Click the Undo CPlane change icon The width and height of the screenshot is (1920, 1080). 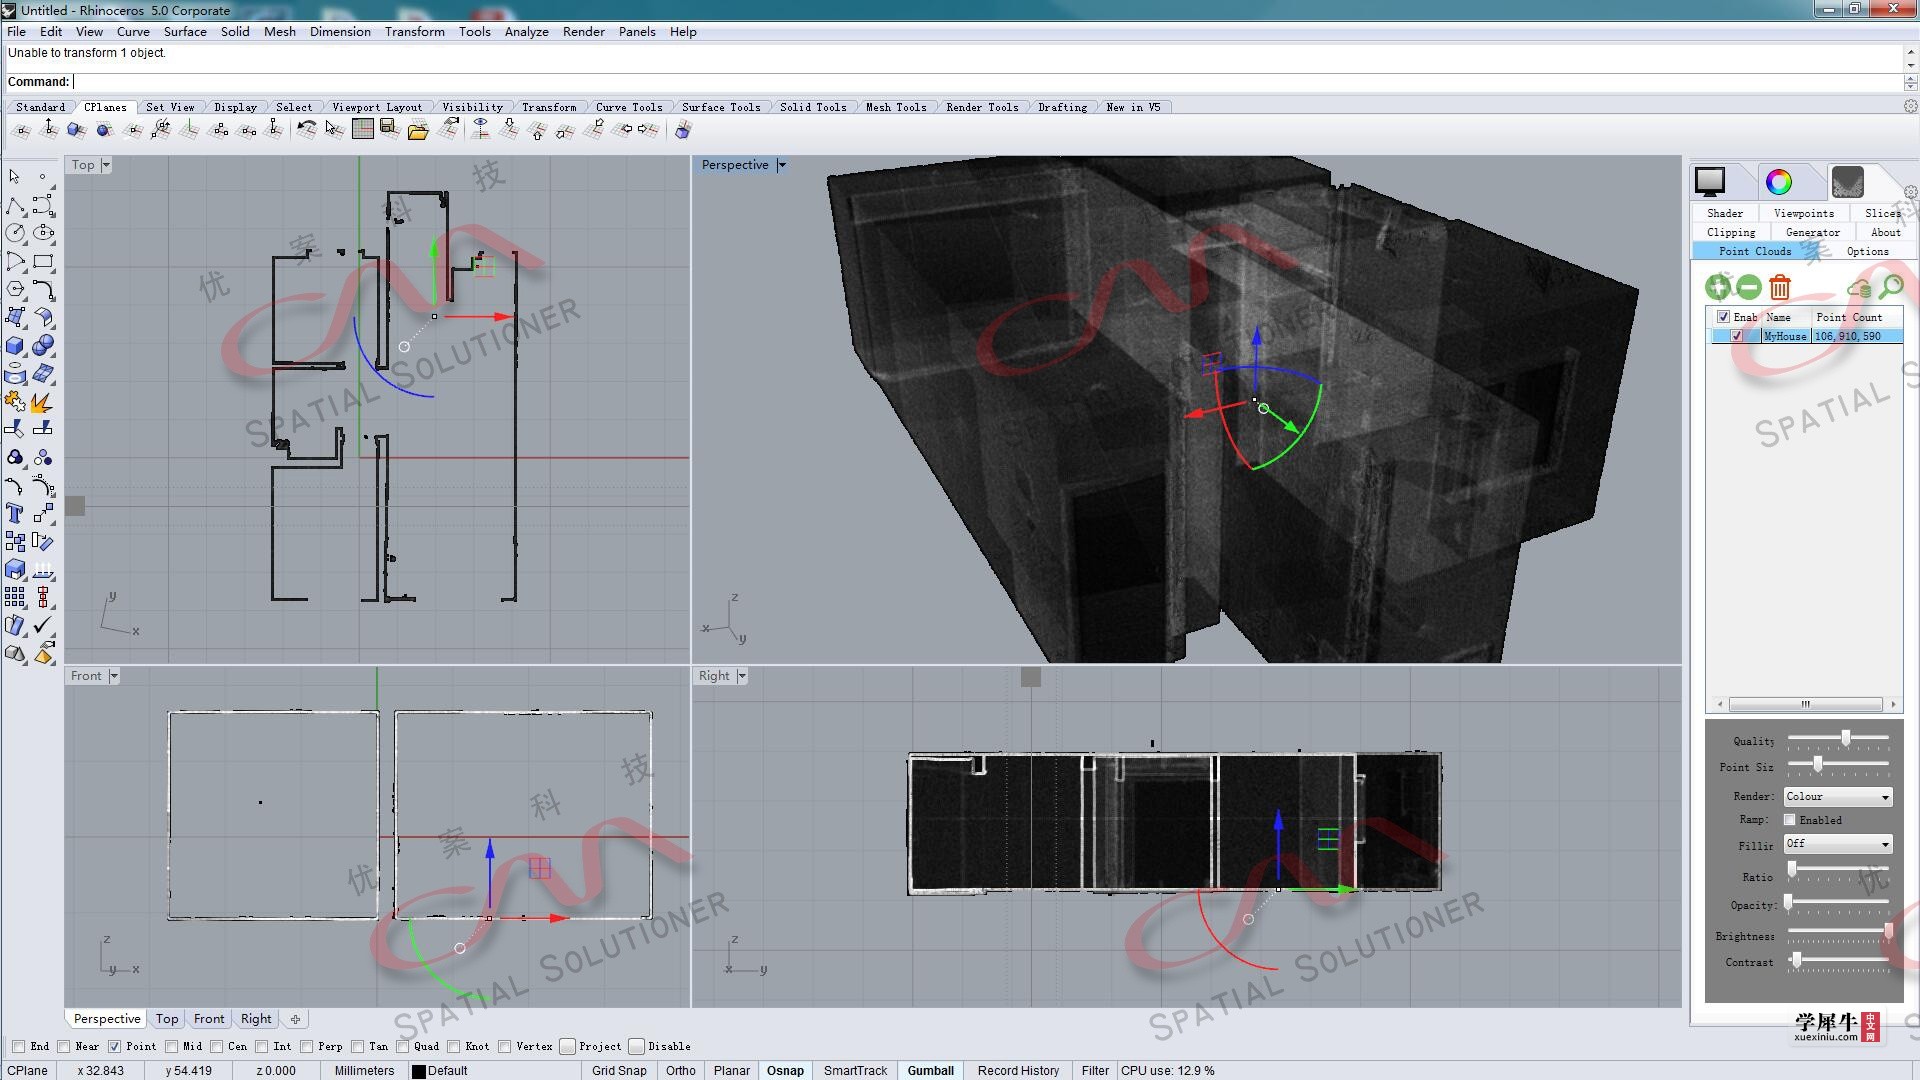(306, 129)
